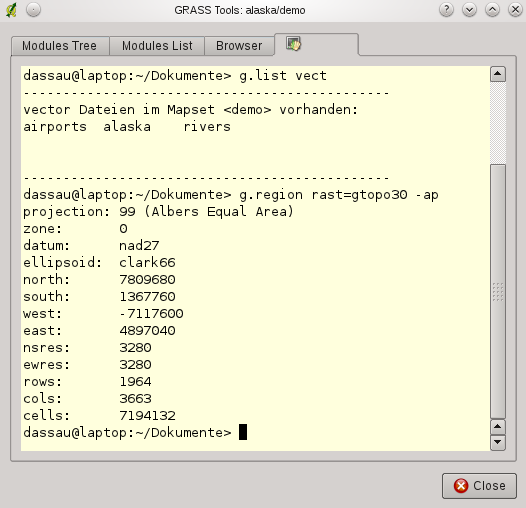Click the question mark help button

tap(446, 10)
